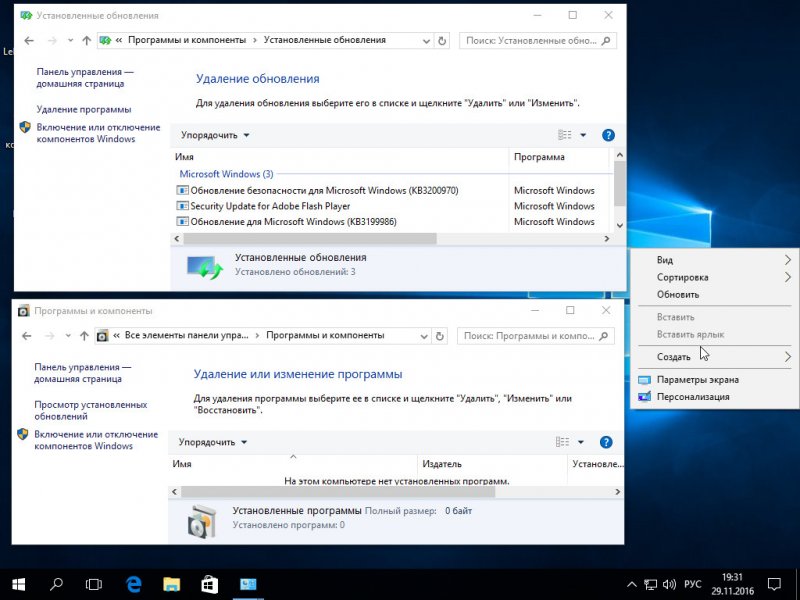Open Action Center notifications icon
This screenshot has height=600, width=800.
(x=774, y=585)
